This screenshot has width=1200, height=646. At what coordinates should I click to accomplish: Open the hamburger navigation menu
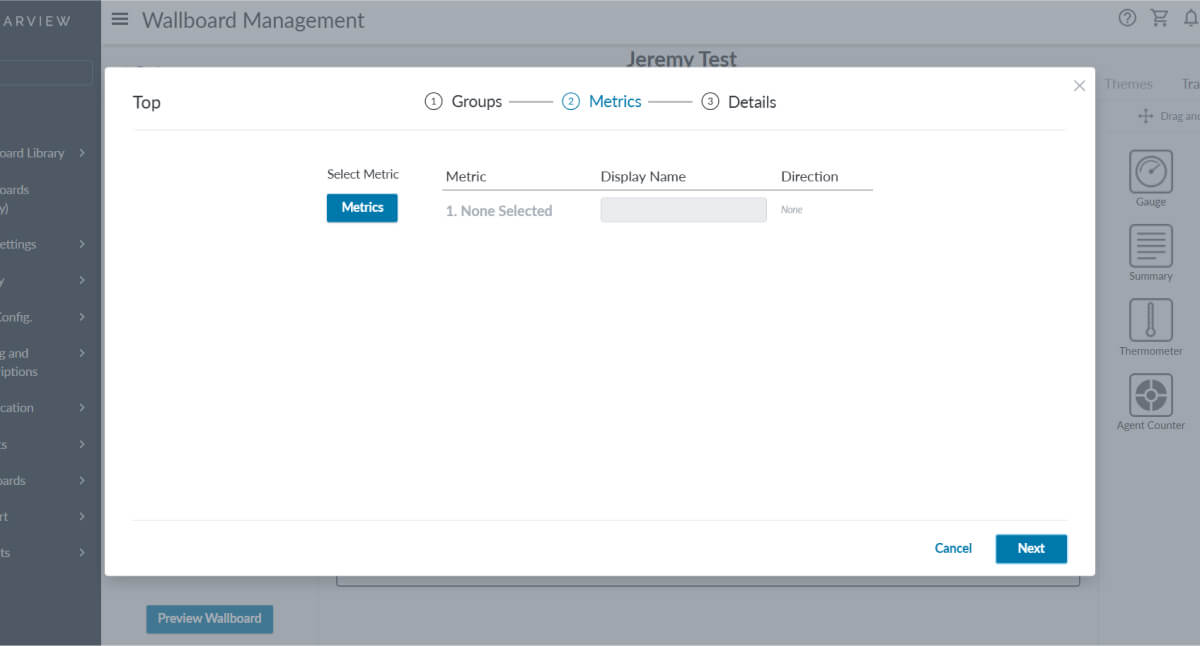120,19
